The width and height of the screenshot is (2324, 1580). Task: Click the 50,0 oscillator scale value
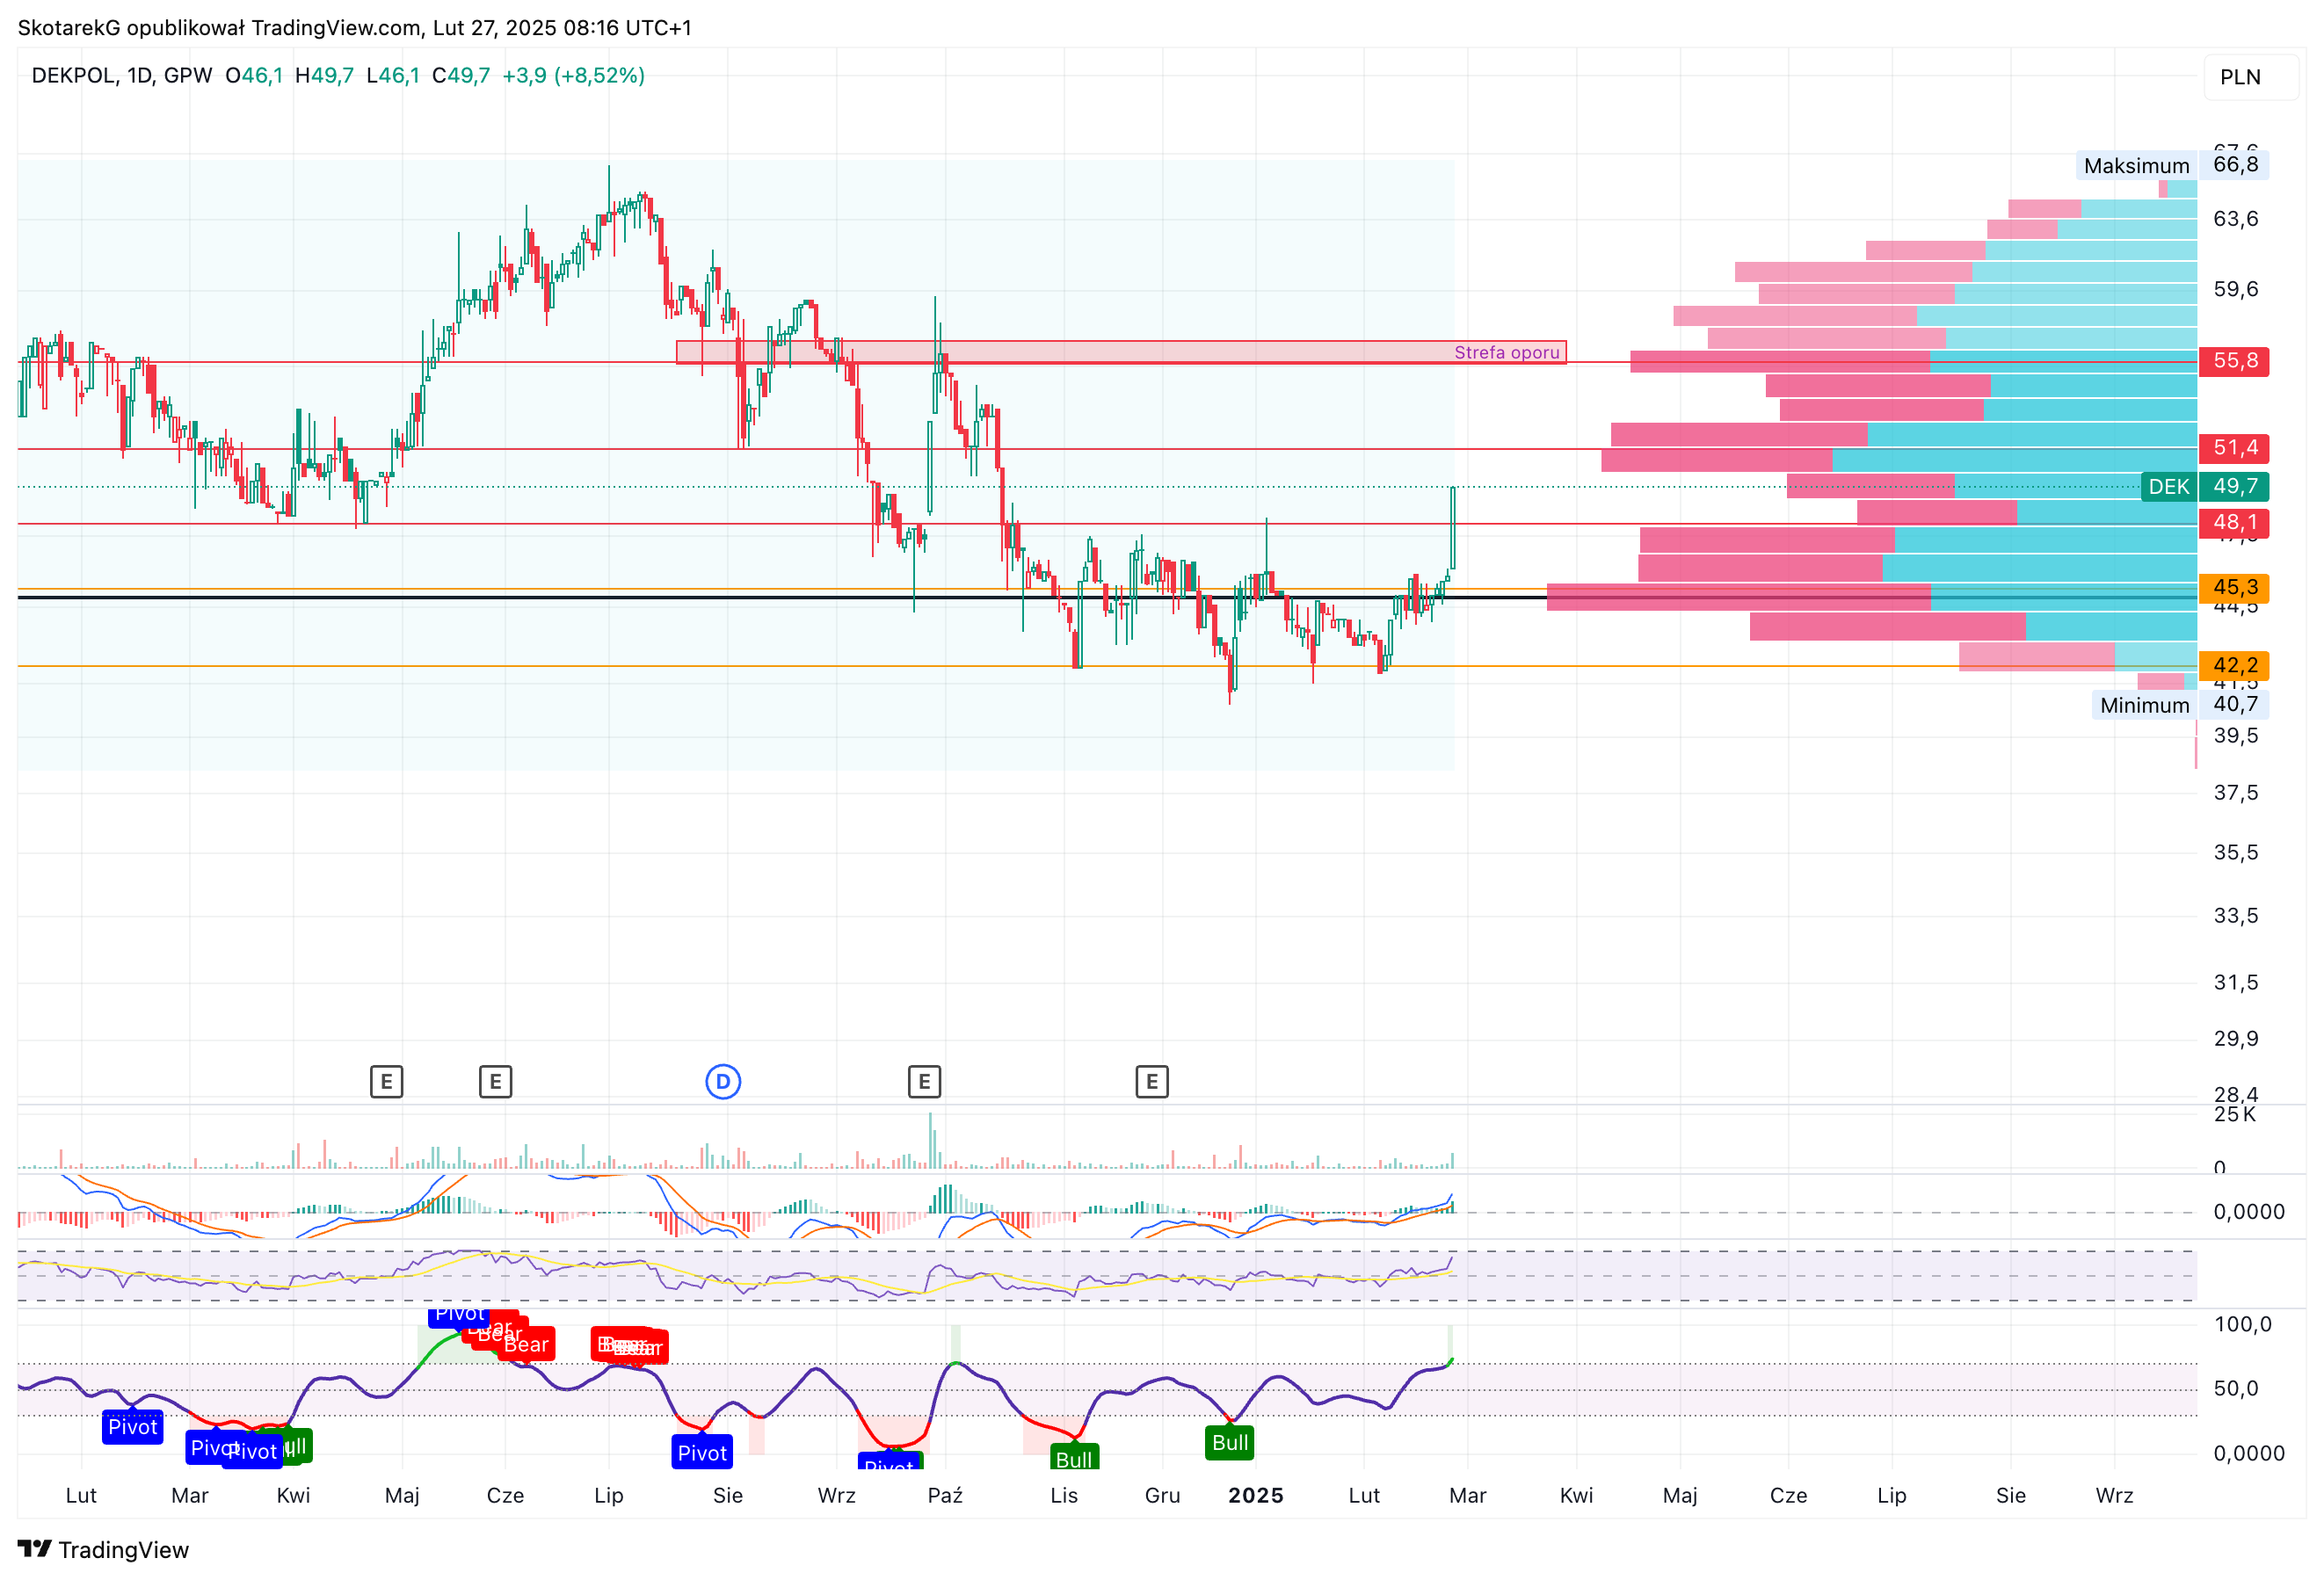(2236, 1389)
